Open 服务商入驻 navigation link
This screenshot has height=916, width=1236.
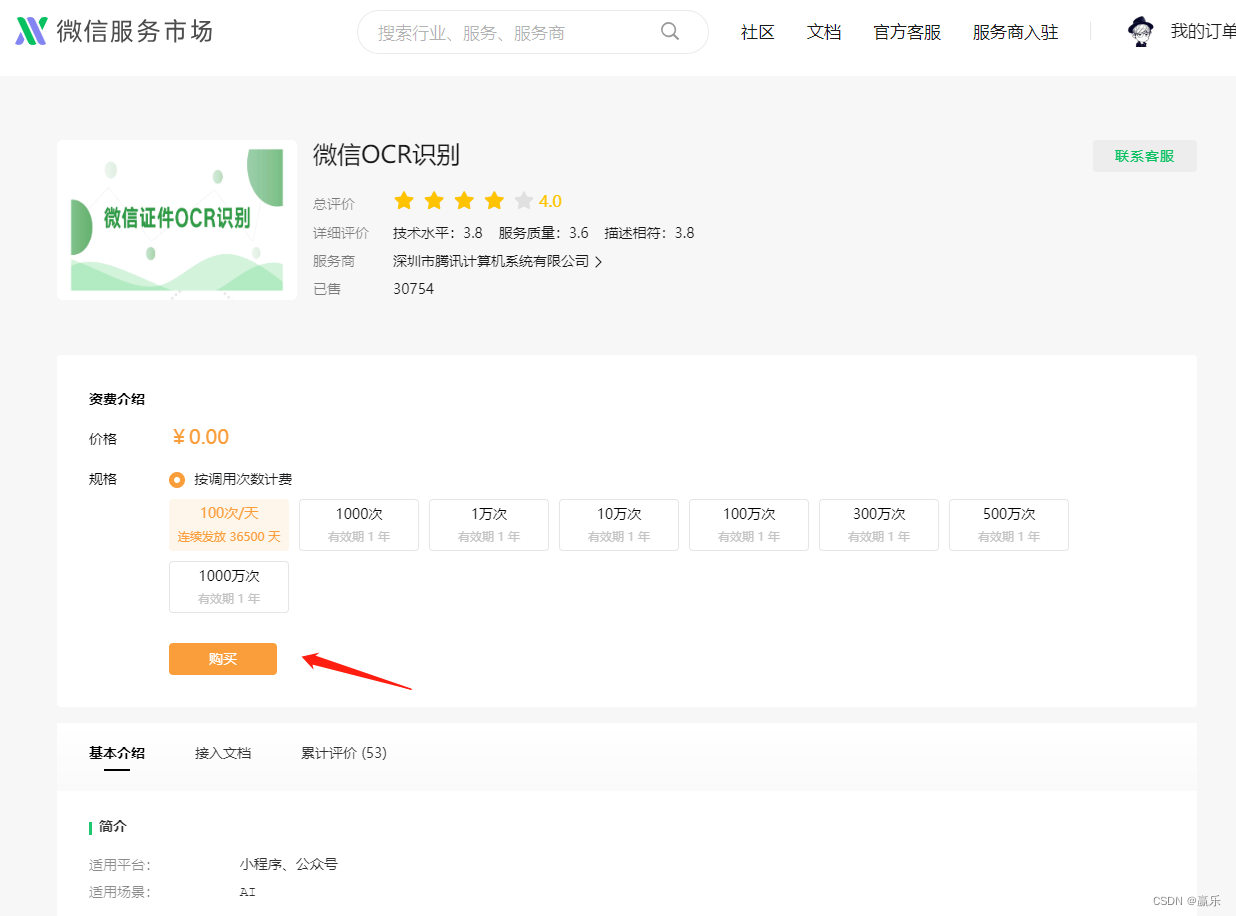coord(1015,32)
